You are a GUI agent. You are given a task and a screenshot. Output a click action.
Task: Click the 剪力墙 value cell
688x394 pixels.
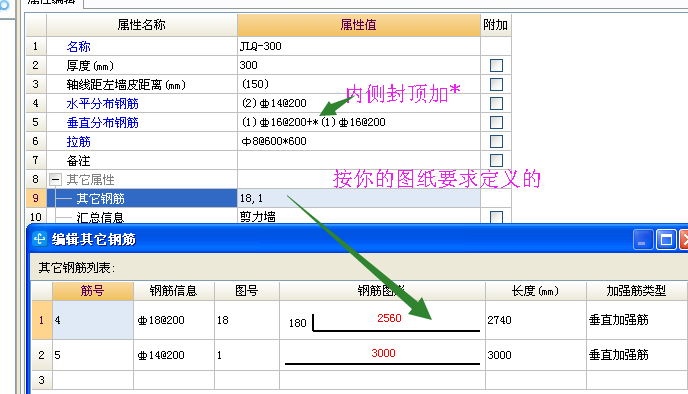[x=358, y=216]
